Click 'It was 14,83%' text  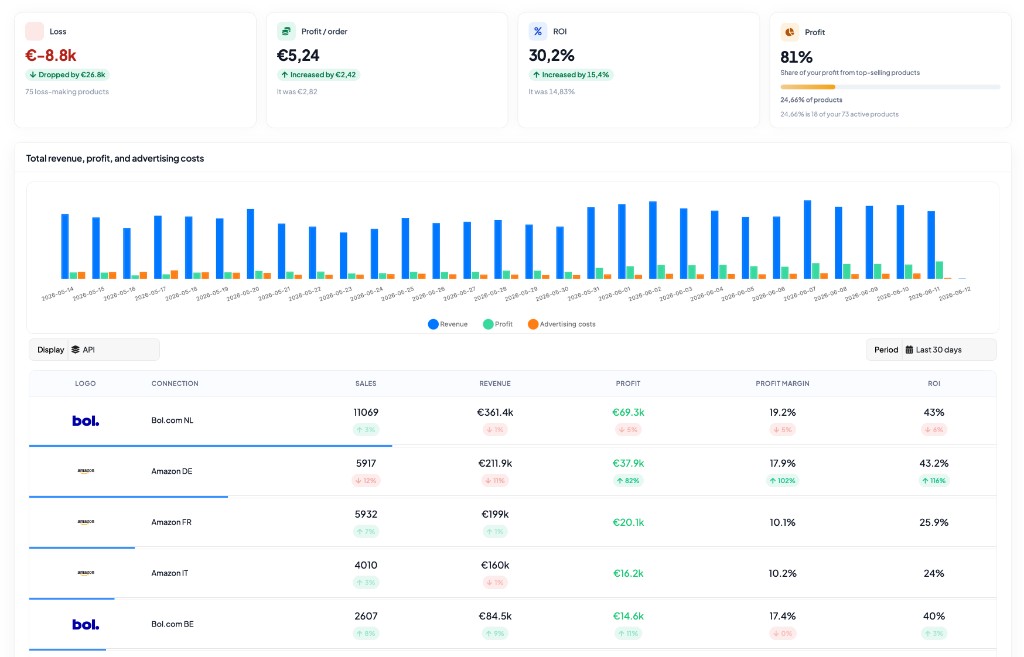(x=552, y=91)
